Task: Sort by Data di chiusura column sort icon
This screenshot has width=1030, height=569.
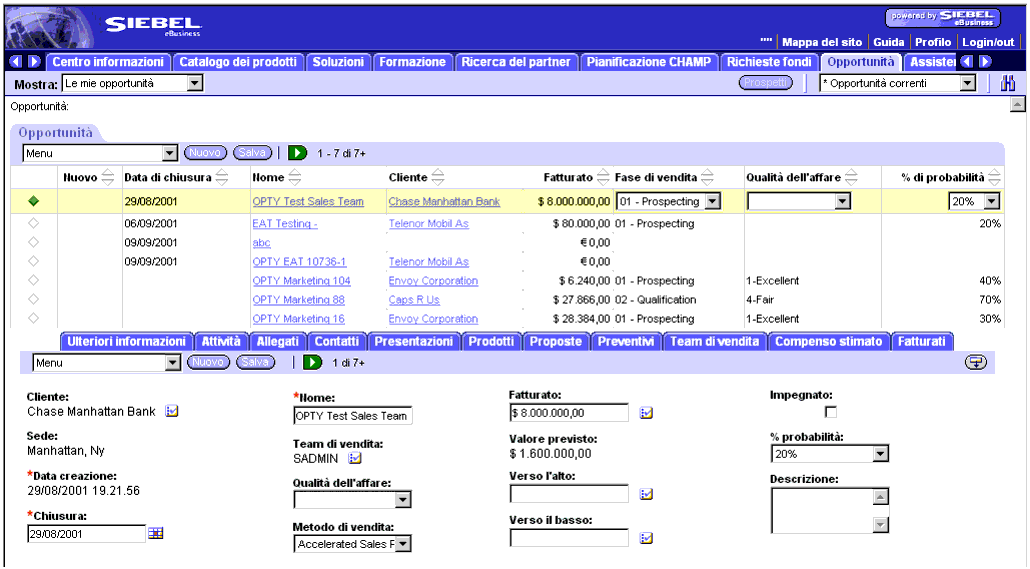Action: tap(222, 177)
